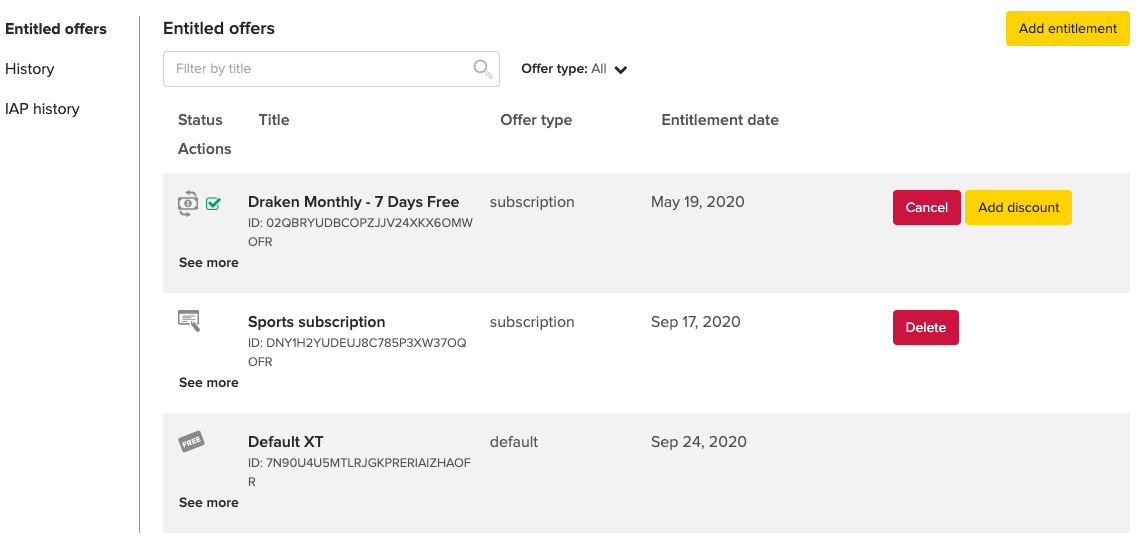Focus the Filter by title field
The width and height of the screenshot is (1141, 548).
tap(320, 69)
